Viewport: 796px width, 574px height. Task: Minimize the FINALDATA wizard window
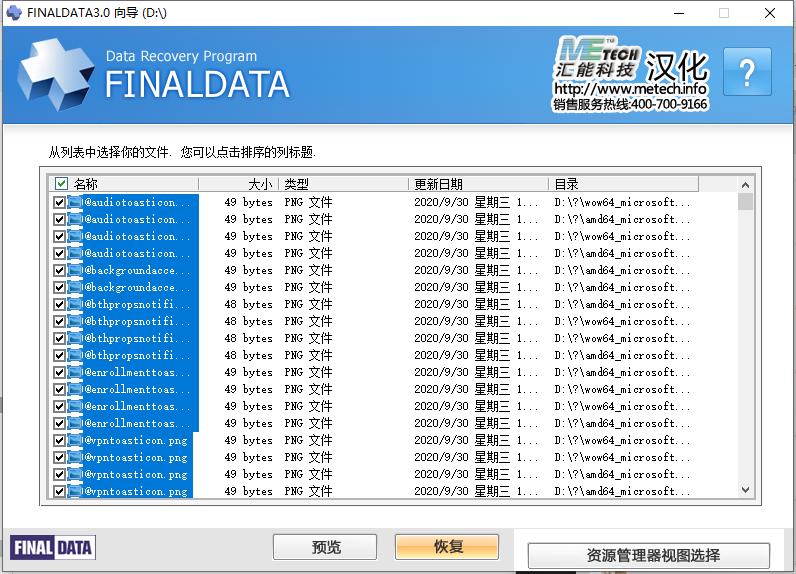point(679,13)
